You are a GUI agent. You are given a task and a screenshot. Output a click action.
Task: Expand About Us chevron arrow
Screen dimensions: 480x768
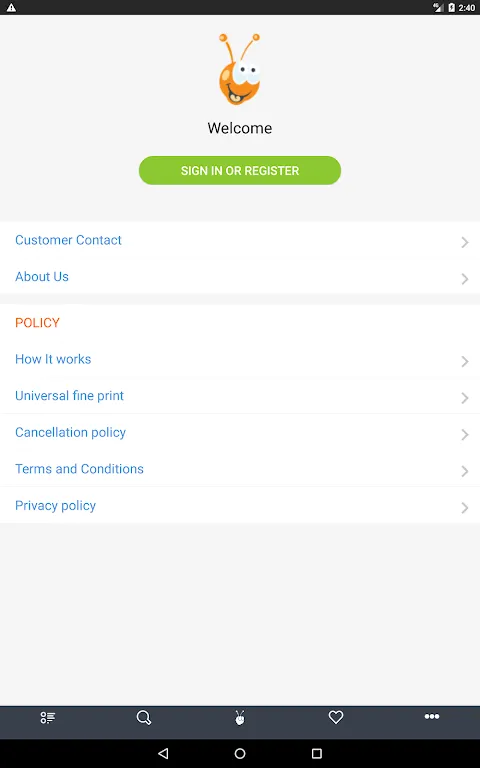pyautogui.click(x=464, y=279)
